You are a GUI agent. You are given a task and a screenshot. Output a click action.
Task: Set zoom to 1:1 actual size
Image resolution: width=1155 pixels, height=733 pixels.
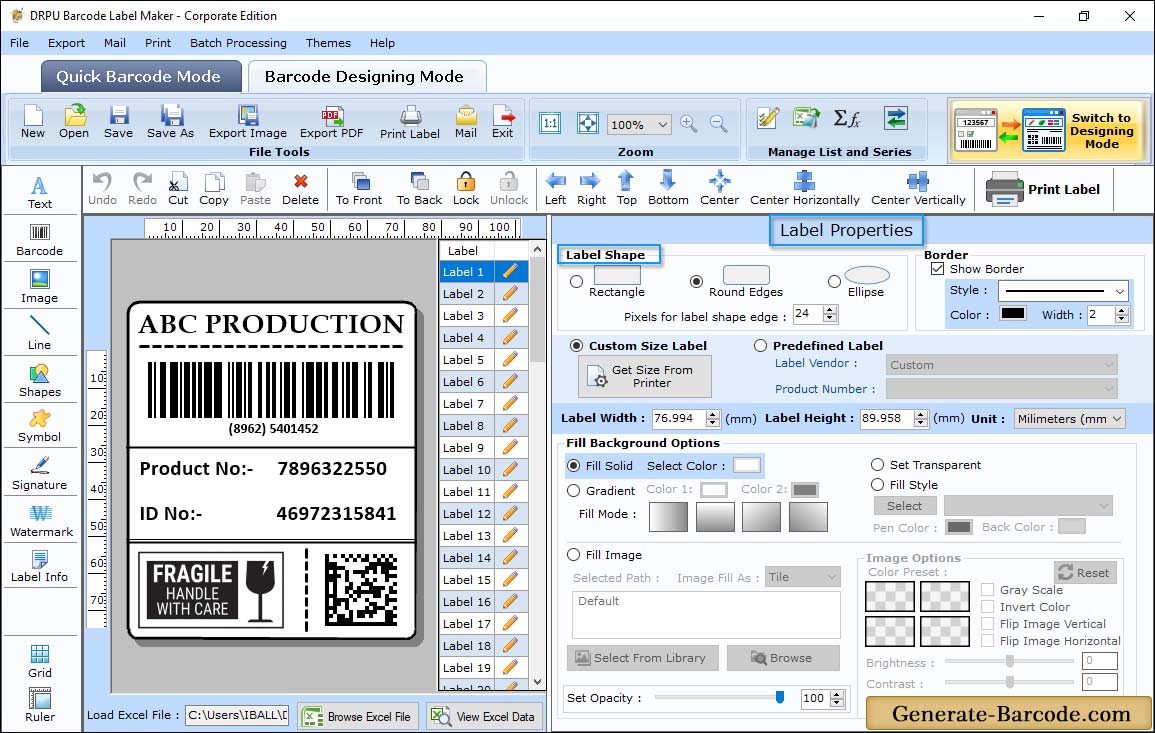550,123
